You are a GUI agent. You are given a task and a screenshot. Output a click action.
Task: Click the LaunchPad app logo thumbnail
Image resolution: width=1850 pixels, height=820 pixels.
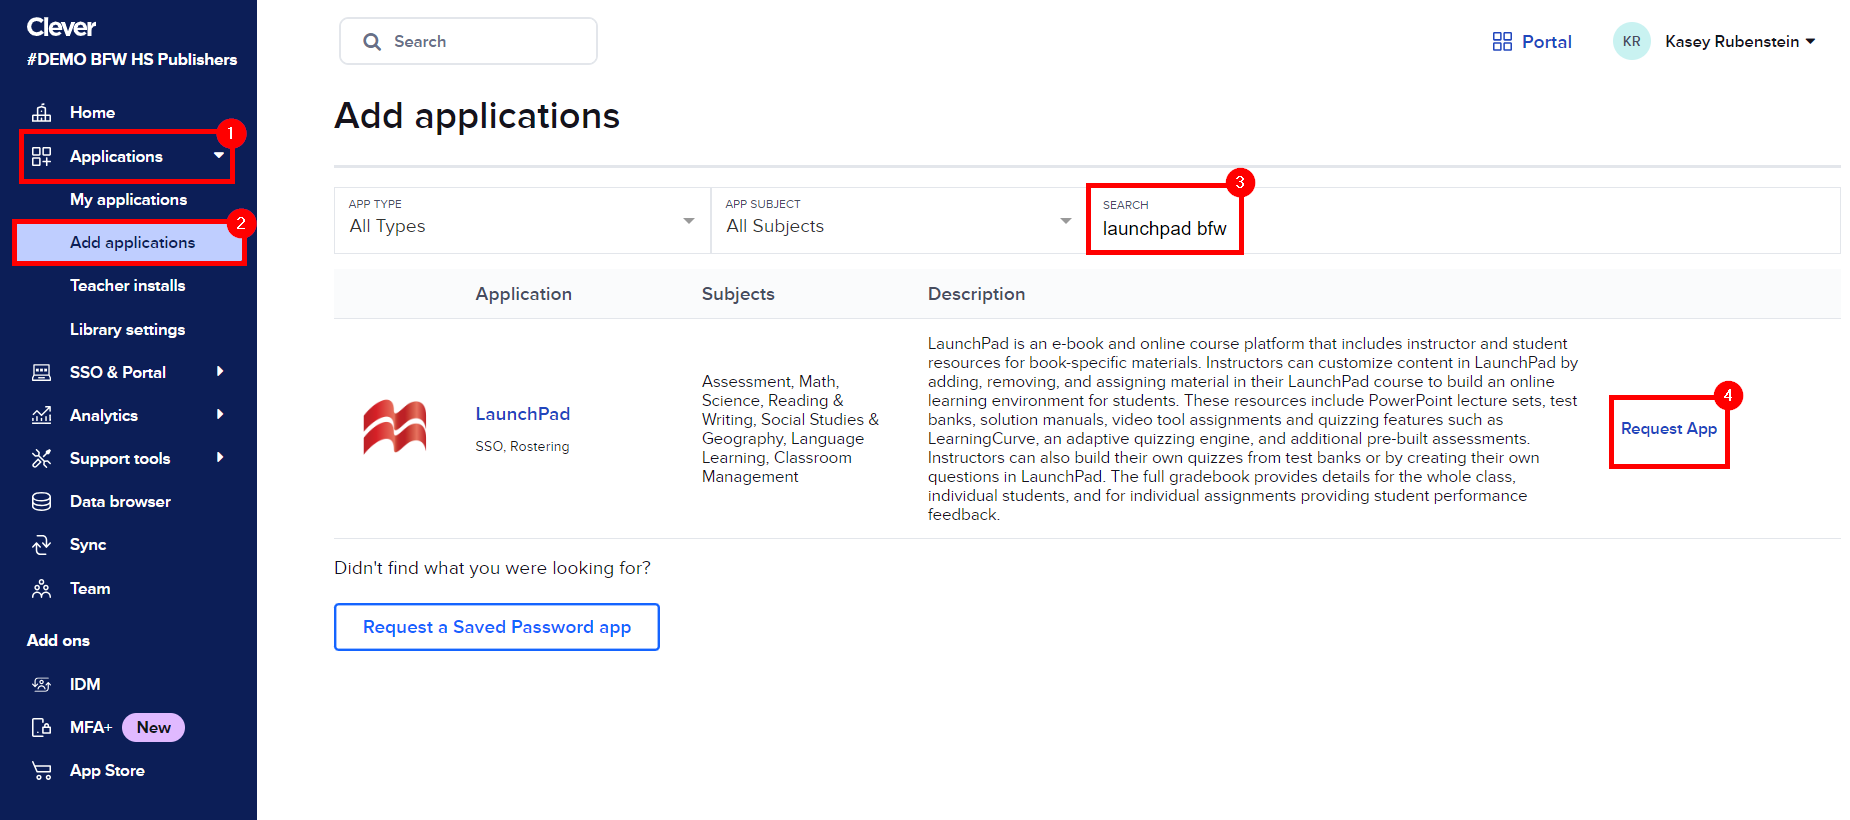point(394,427)
